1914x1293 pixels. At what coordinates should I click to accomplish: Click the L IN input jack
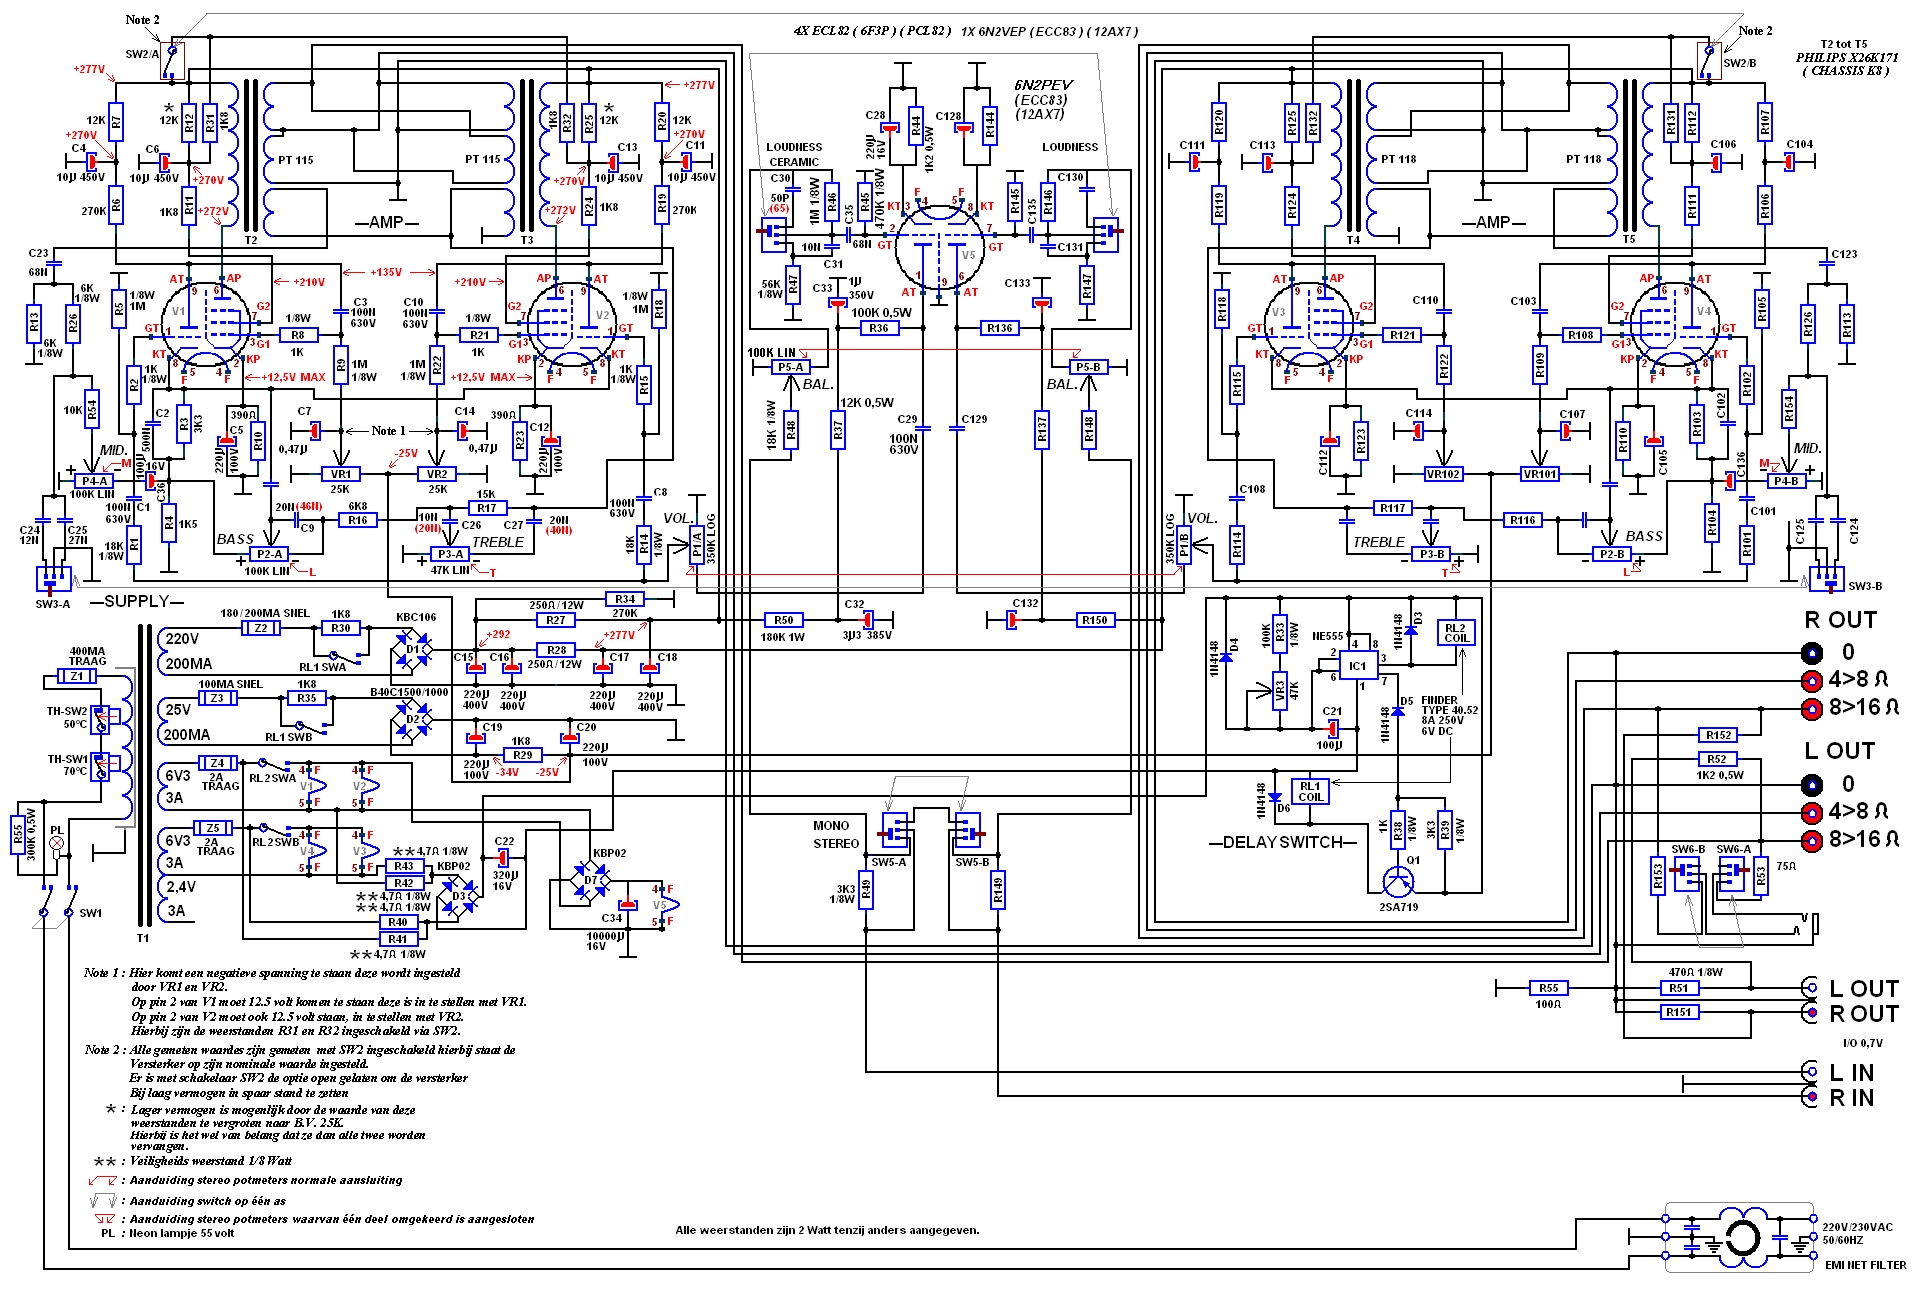(x=1810, y=1072)
